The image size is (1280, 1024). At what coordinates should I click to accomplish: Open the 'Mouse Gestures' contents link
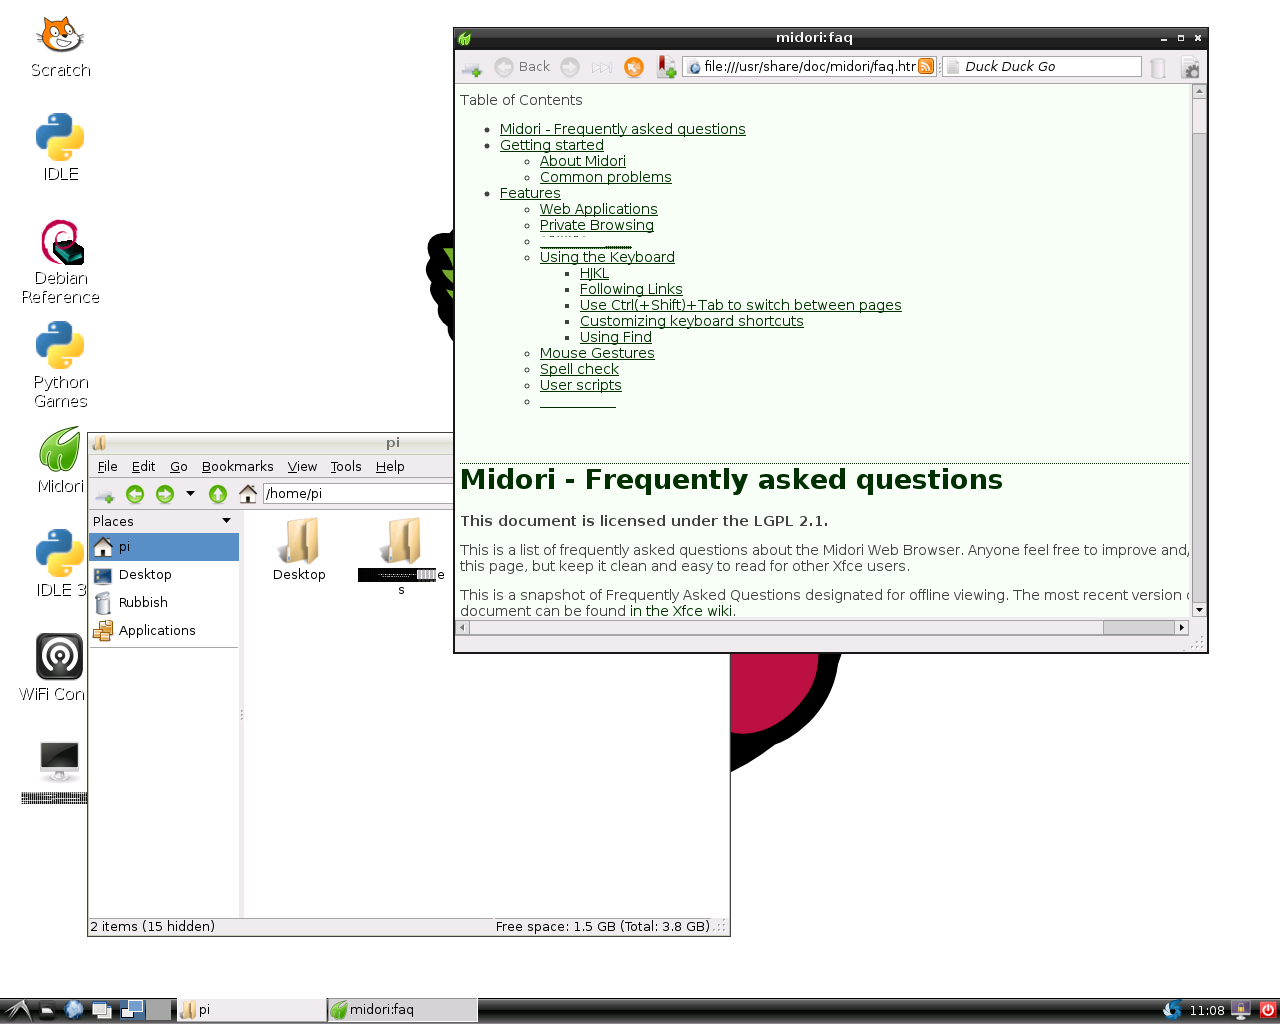(596, 353)
